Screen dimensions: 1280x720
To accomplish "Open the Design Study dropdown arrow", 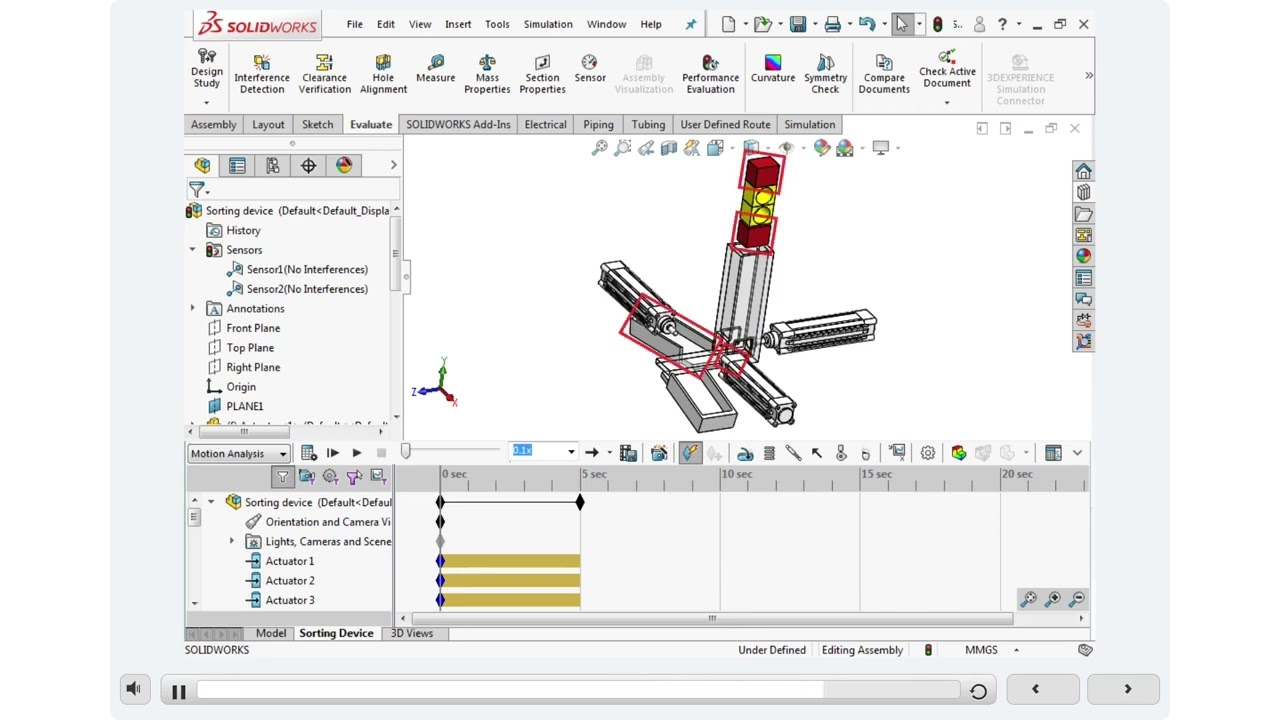I will coord(207,102).
